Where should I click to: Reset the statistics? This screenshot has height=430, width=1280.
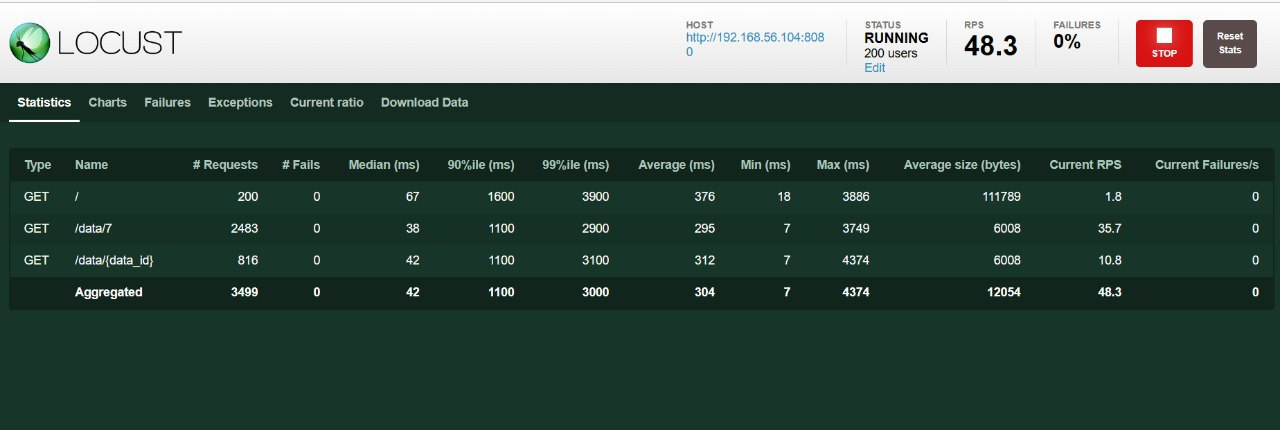(1229, 44)
